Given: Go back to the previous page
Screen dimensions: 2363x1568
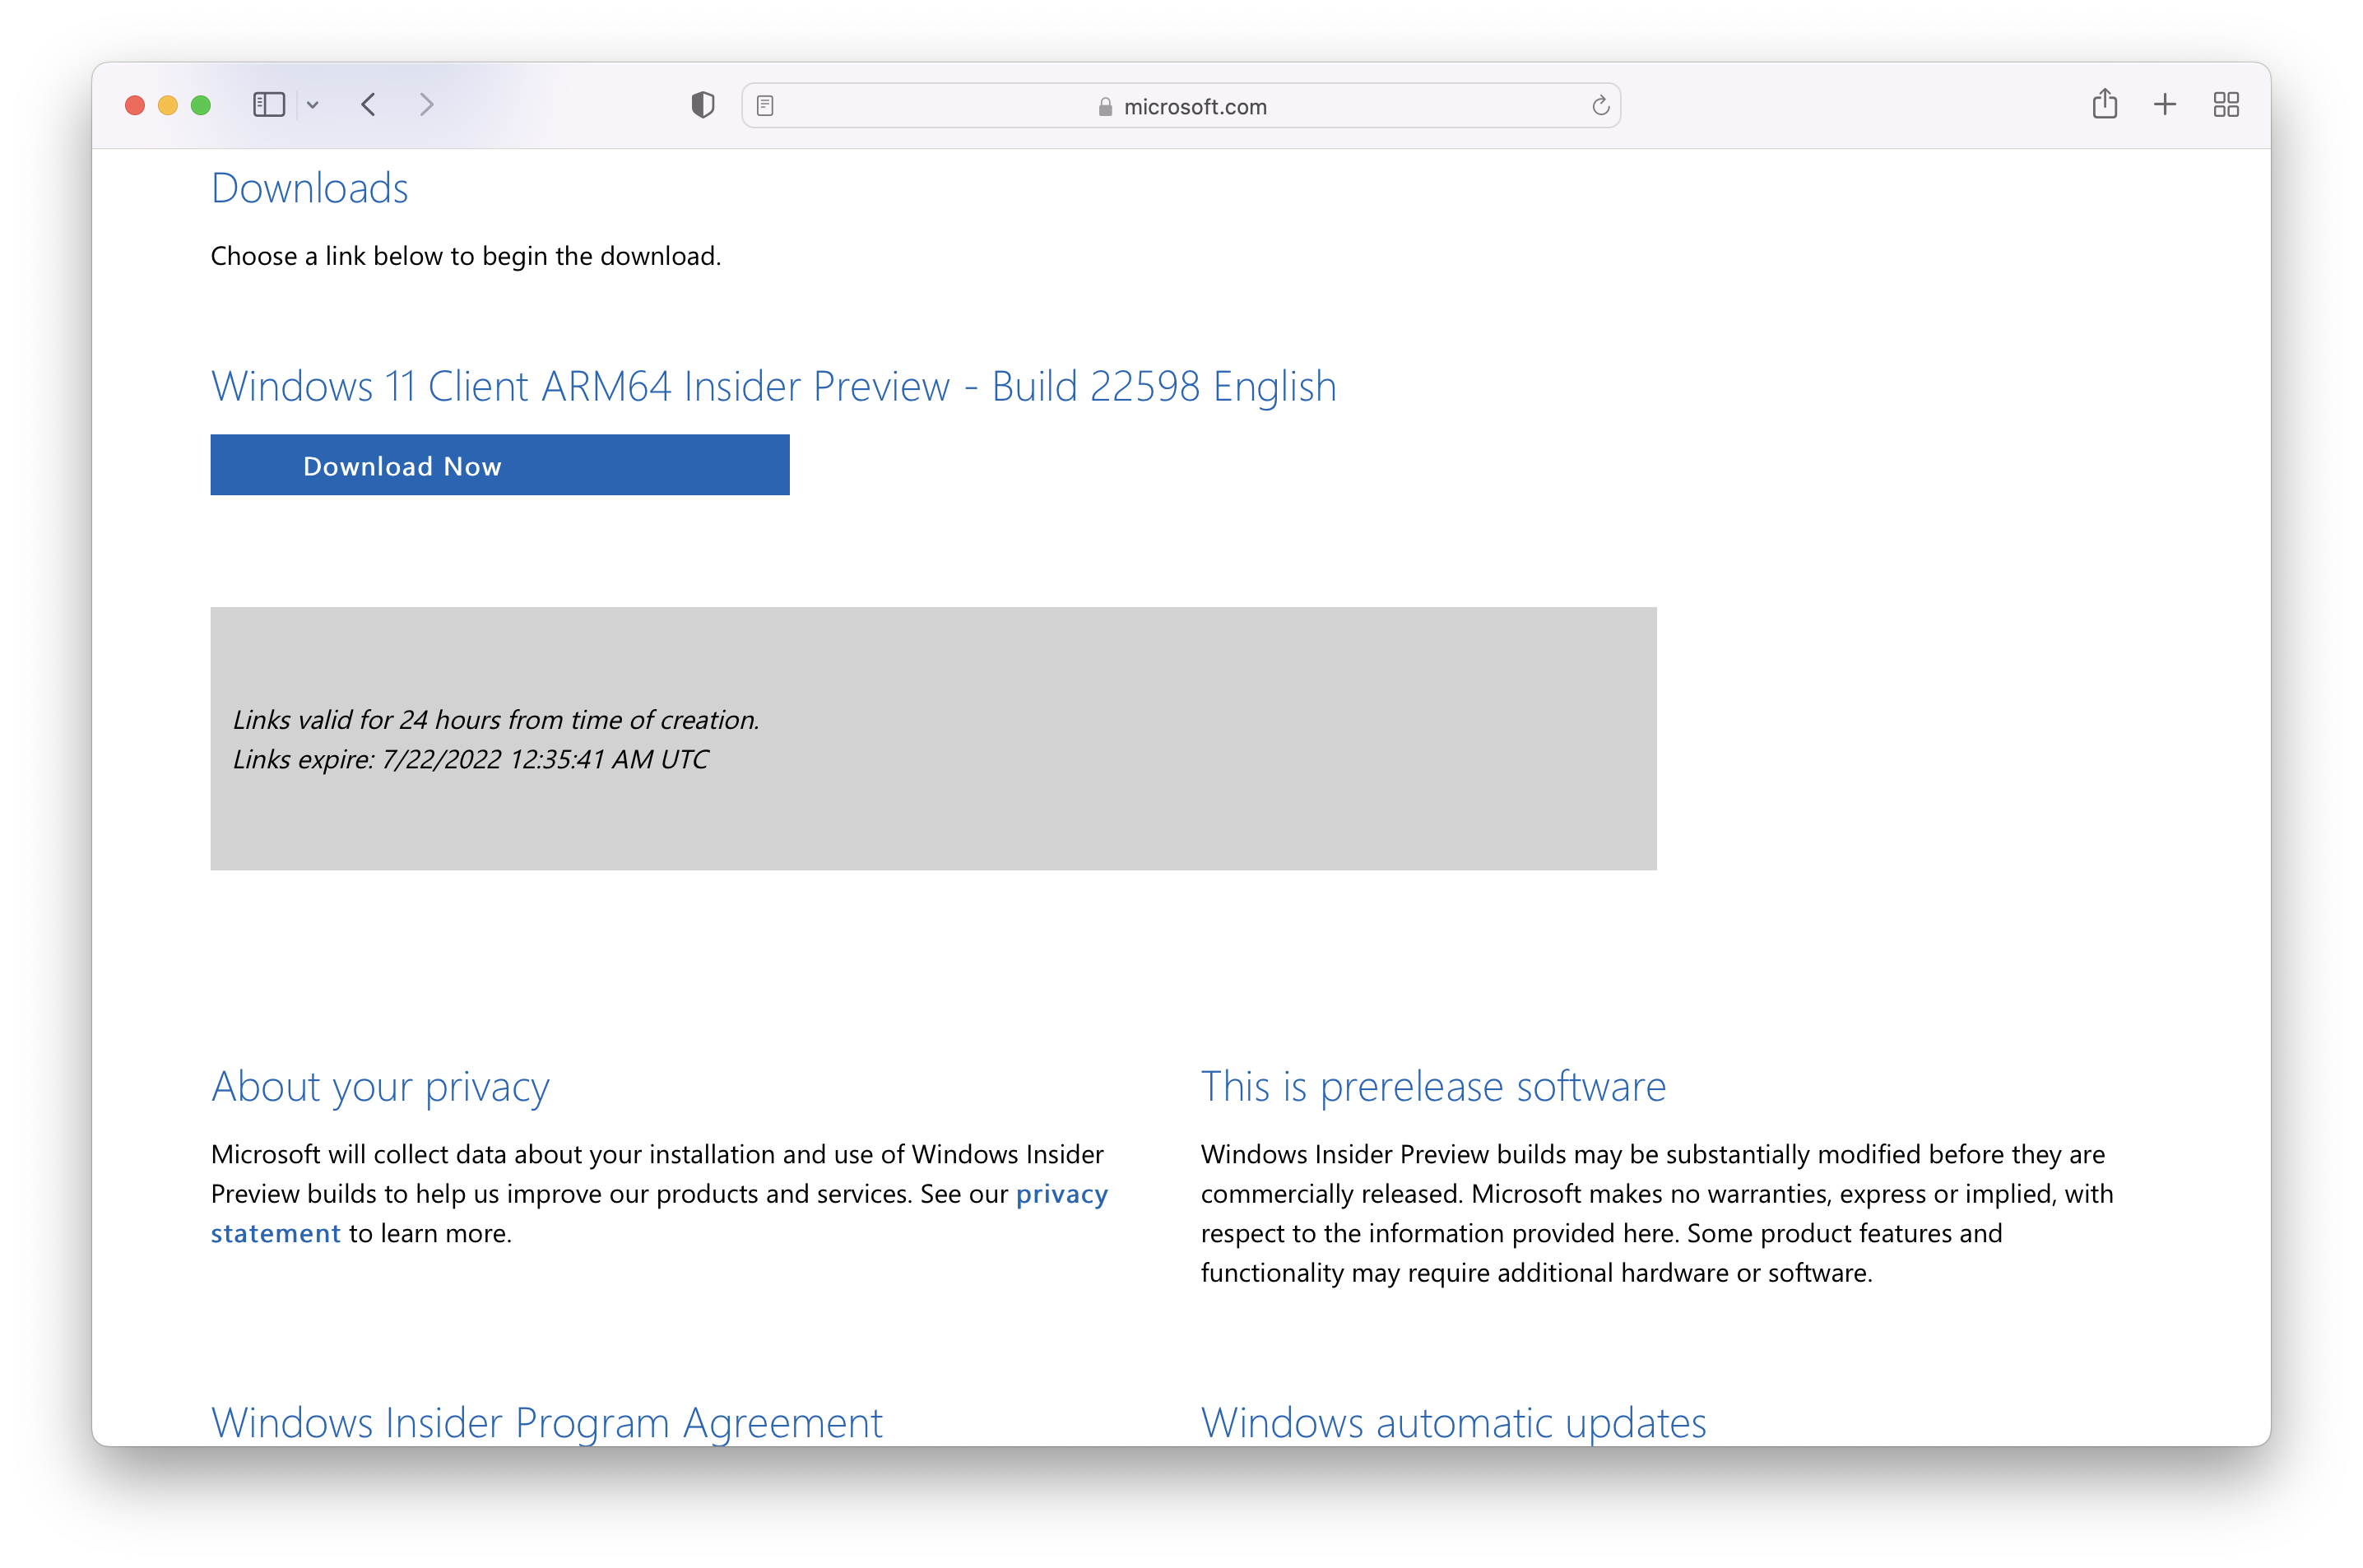Looking at the screenshot, I should 369,105.
